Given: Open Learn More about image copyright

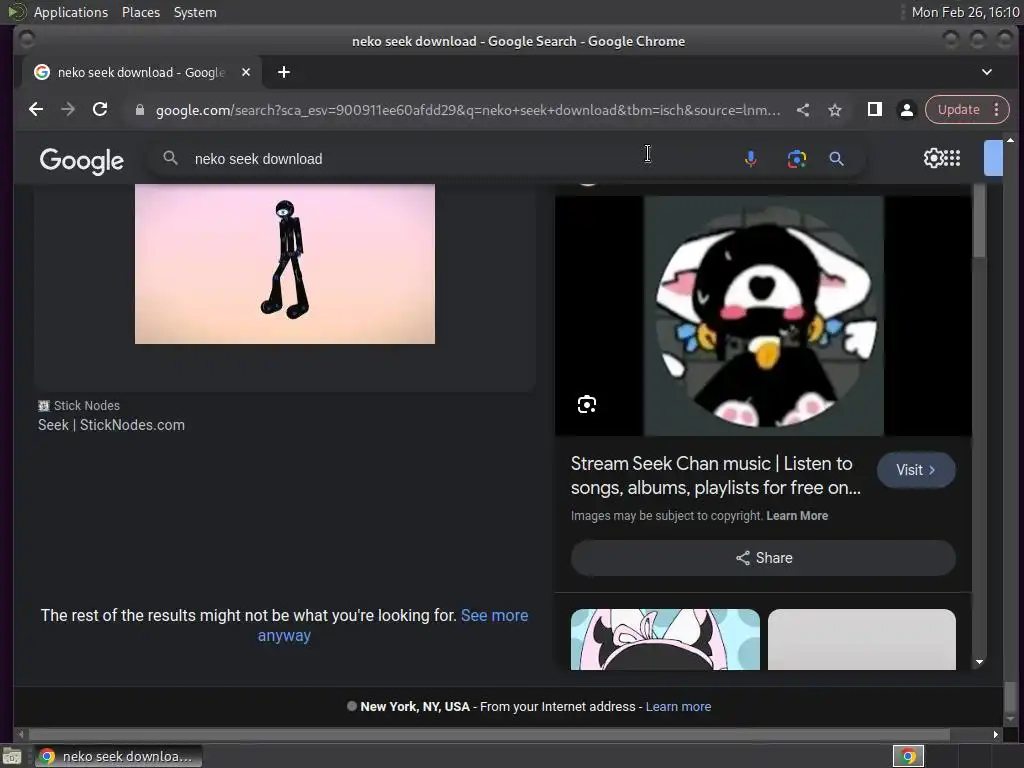Looking at the screenshot, I should 797,516.
